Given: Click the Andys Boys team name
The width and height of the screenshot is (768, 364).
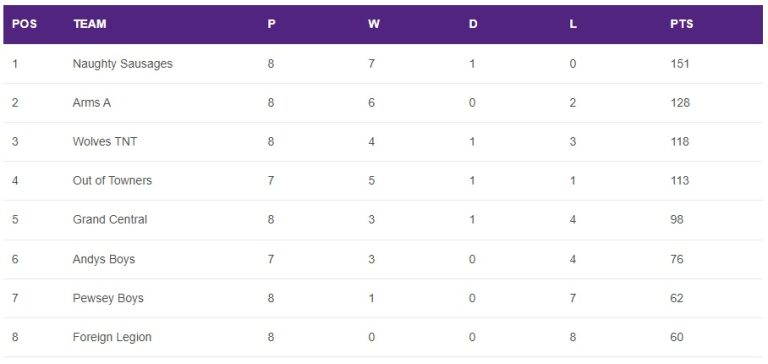Looking at the screenshot, I should (x=104, y=259).
